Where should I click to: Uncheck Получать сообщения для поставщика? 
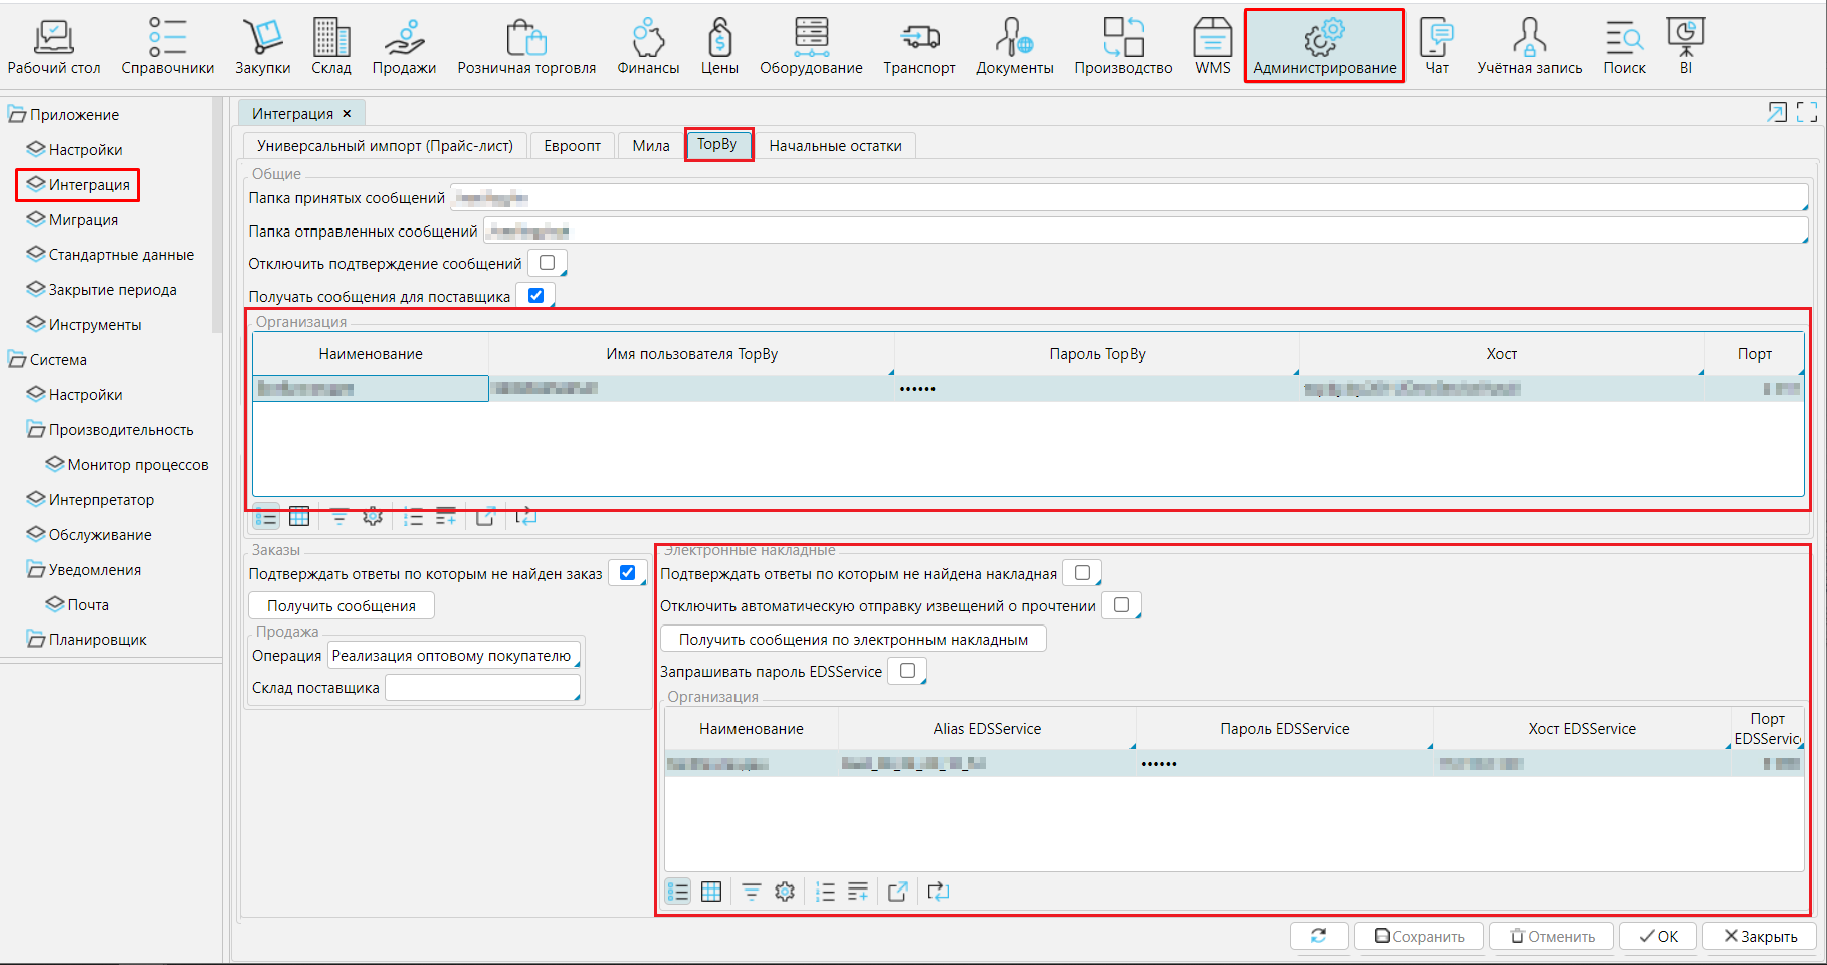536,296
